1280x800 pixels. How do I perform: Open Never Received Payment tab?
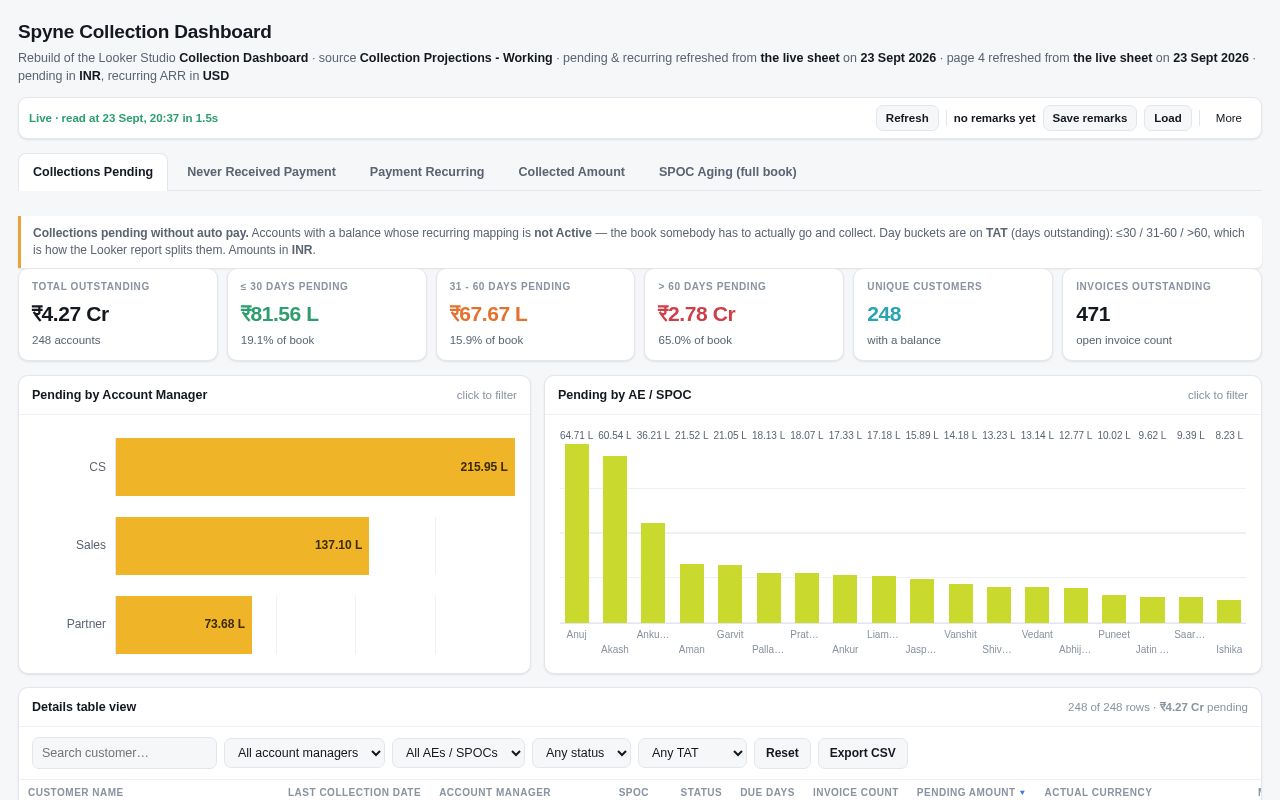(261, 172)
